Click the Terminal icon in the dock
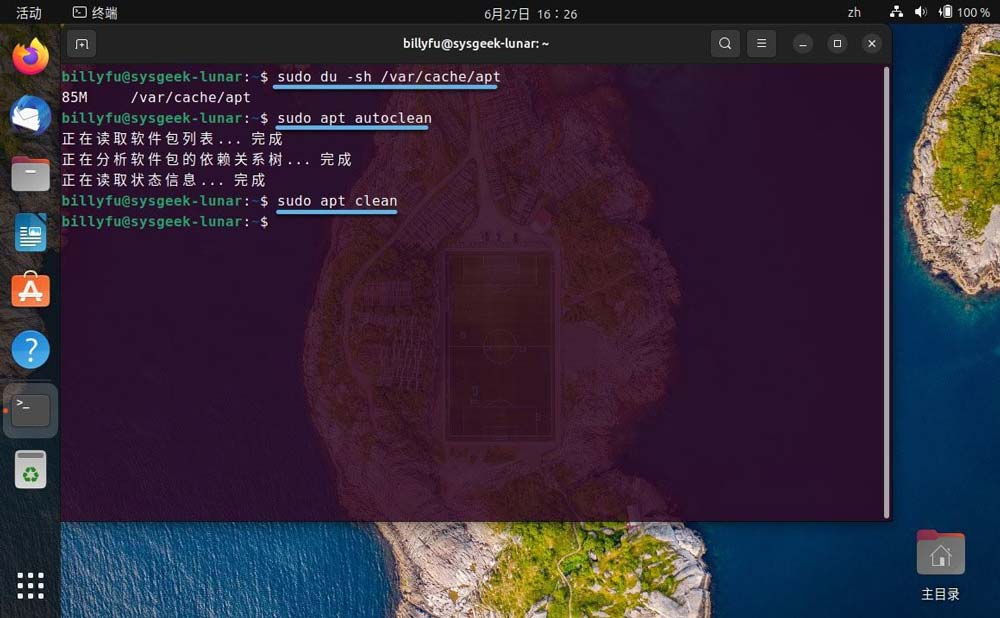 coord(31,409)
